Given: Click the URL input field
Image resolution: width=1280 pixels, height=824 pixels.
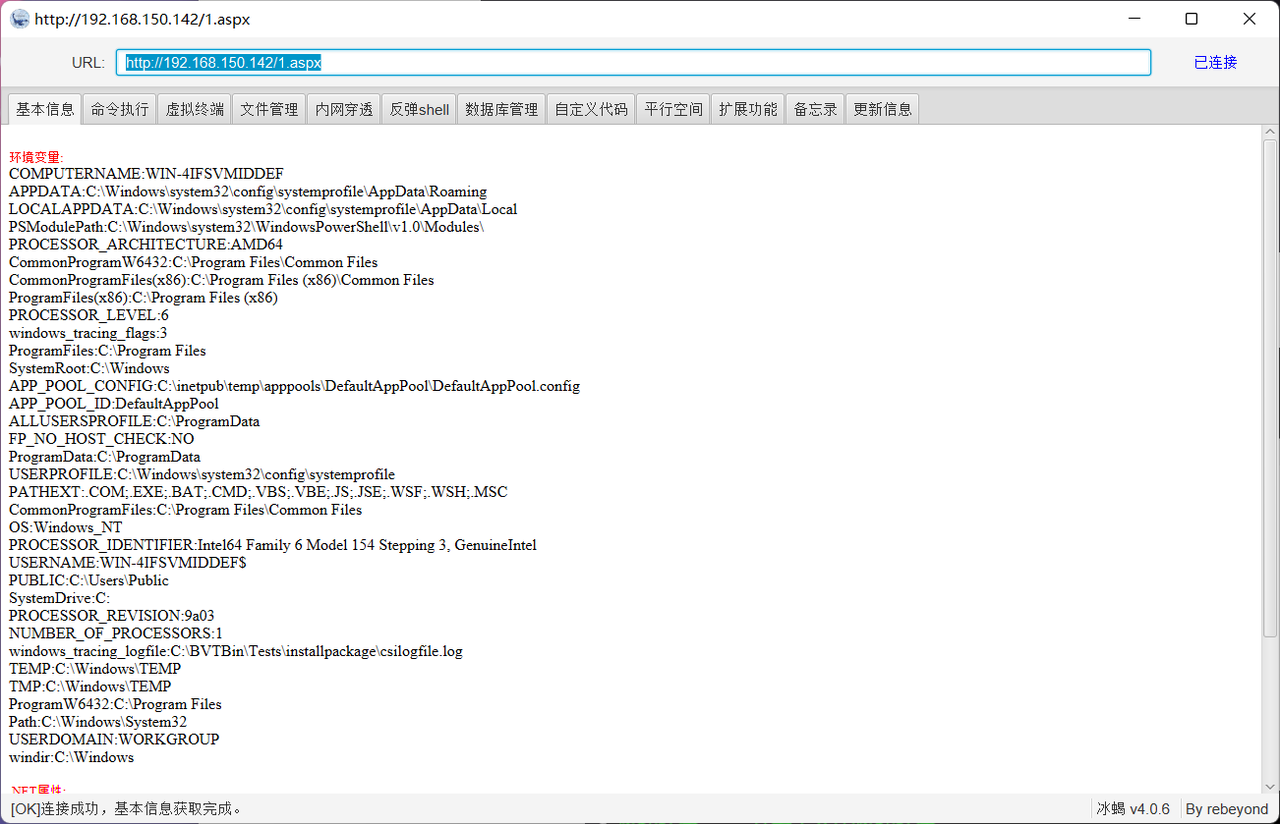Looking at the screenshot, I should coord(633,62).
